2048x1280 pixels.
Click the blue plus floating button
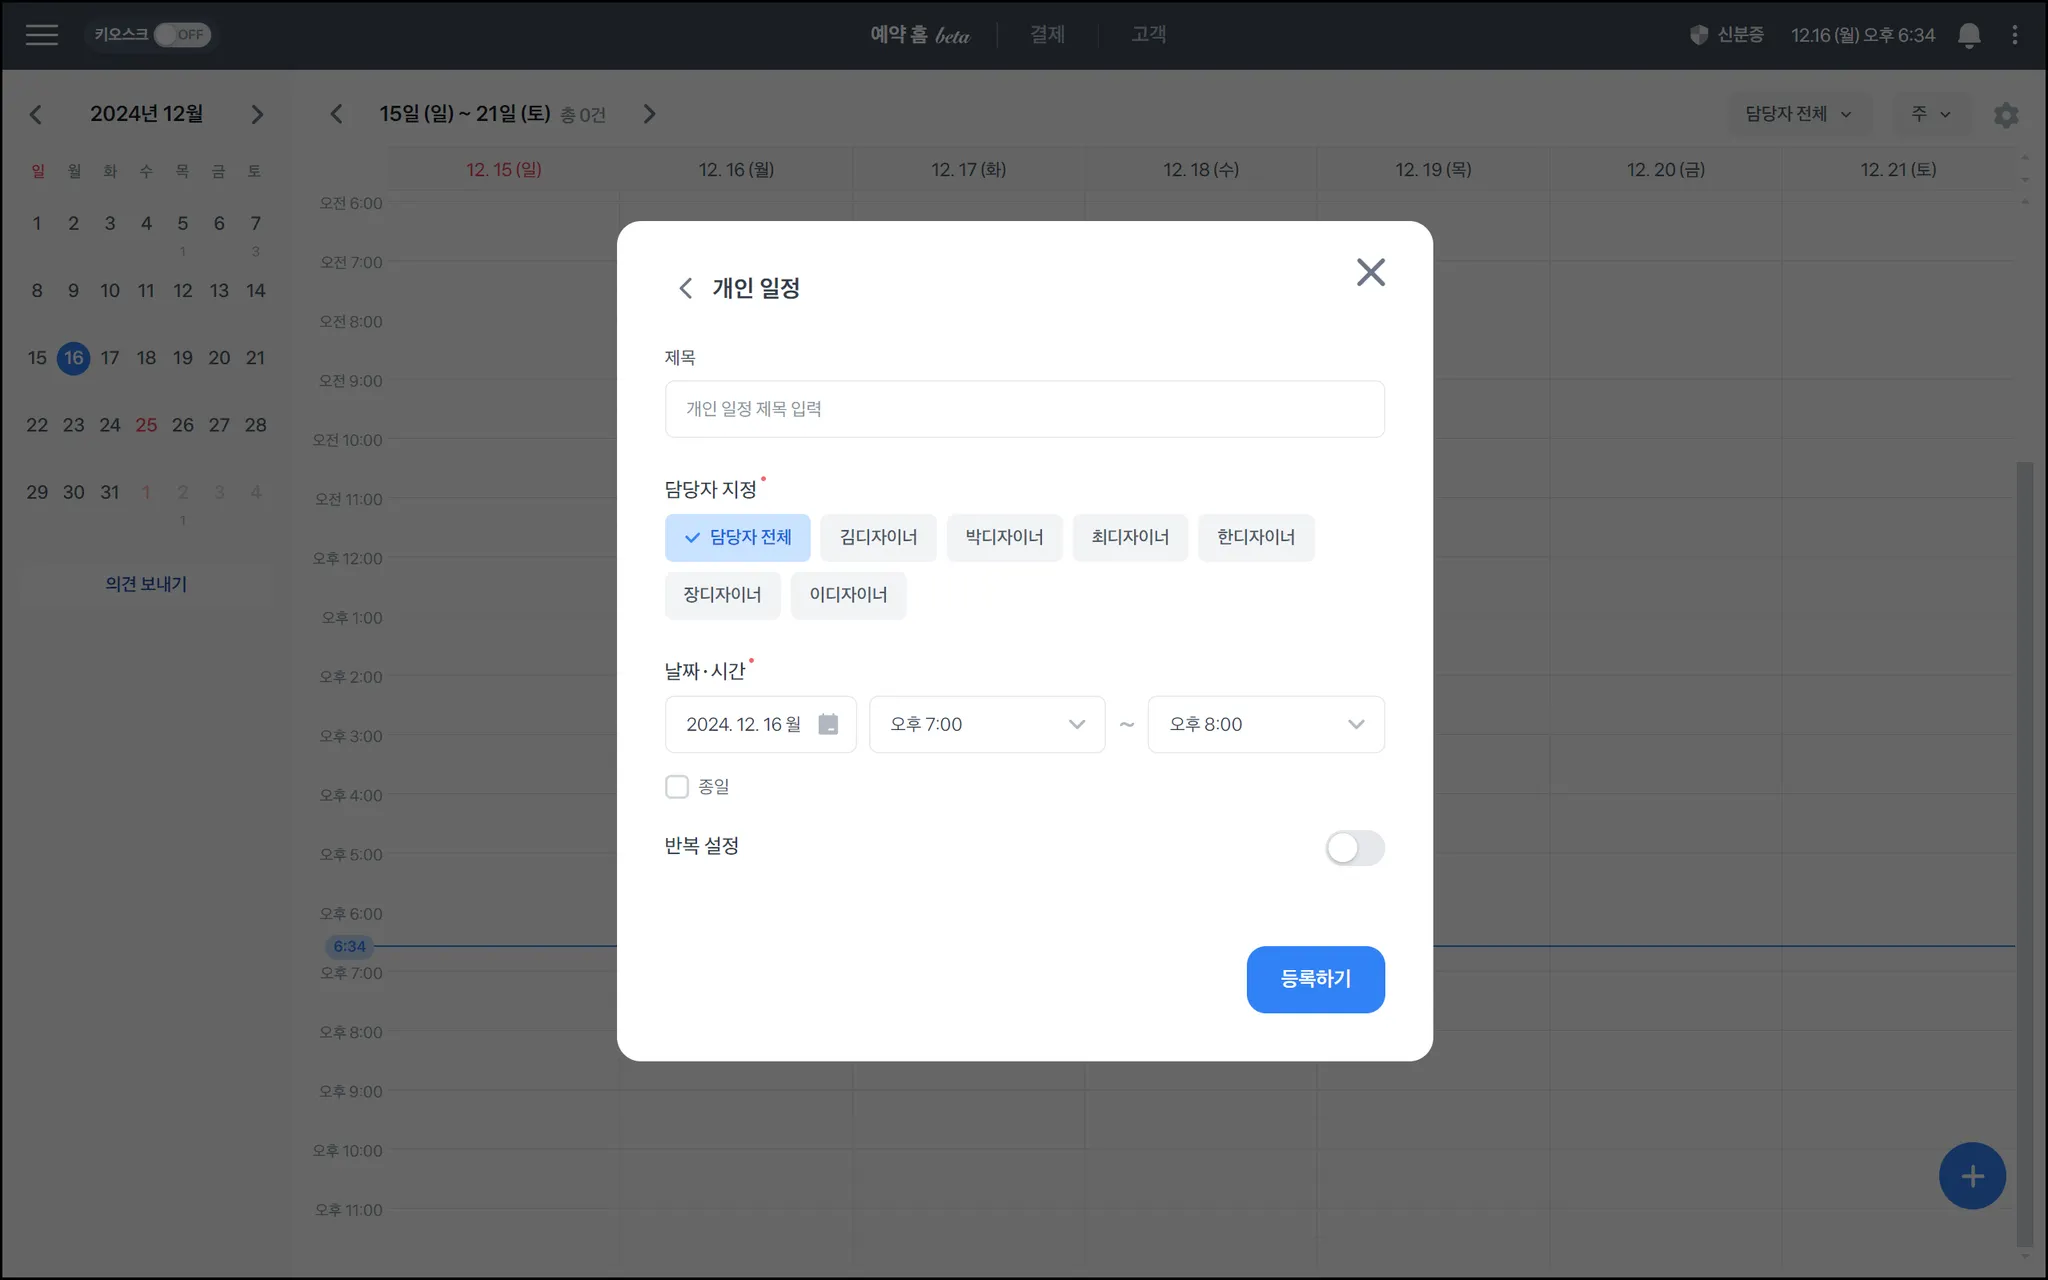click(1971, 1176)
